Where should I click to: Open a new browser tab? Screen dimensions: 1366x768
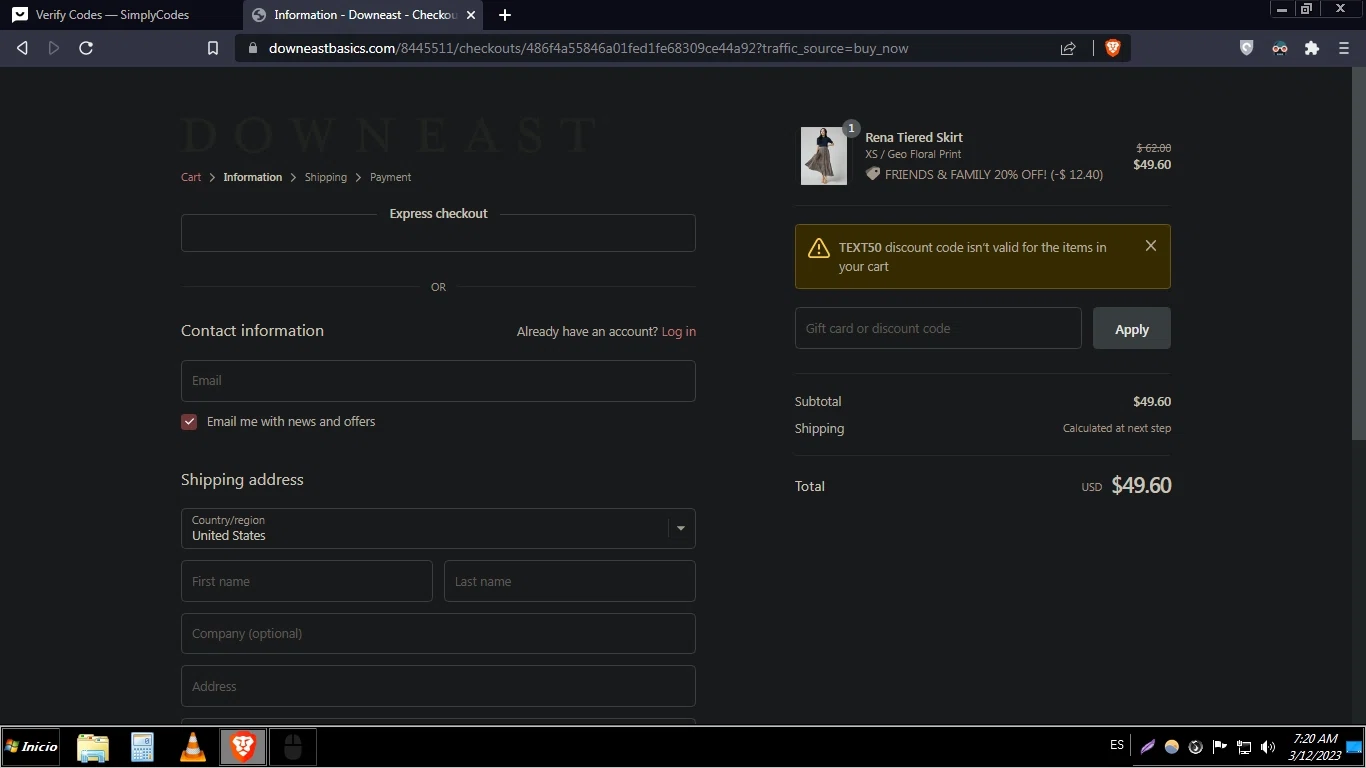pyautogui.click(x=505, y=15)
